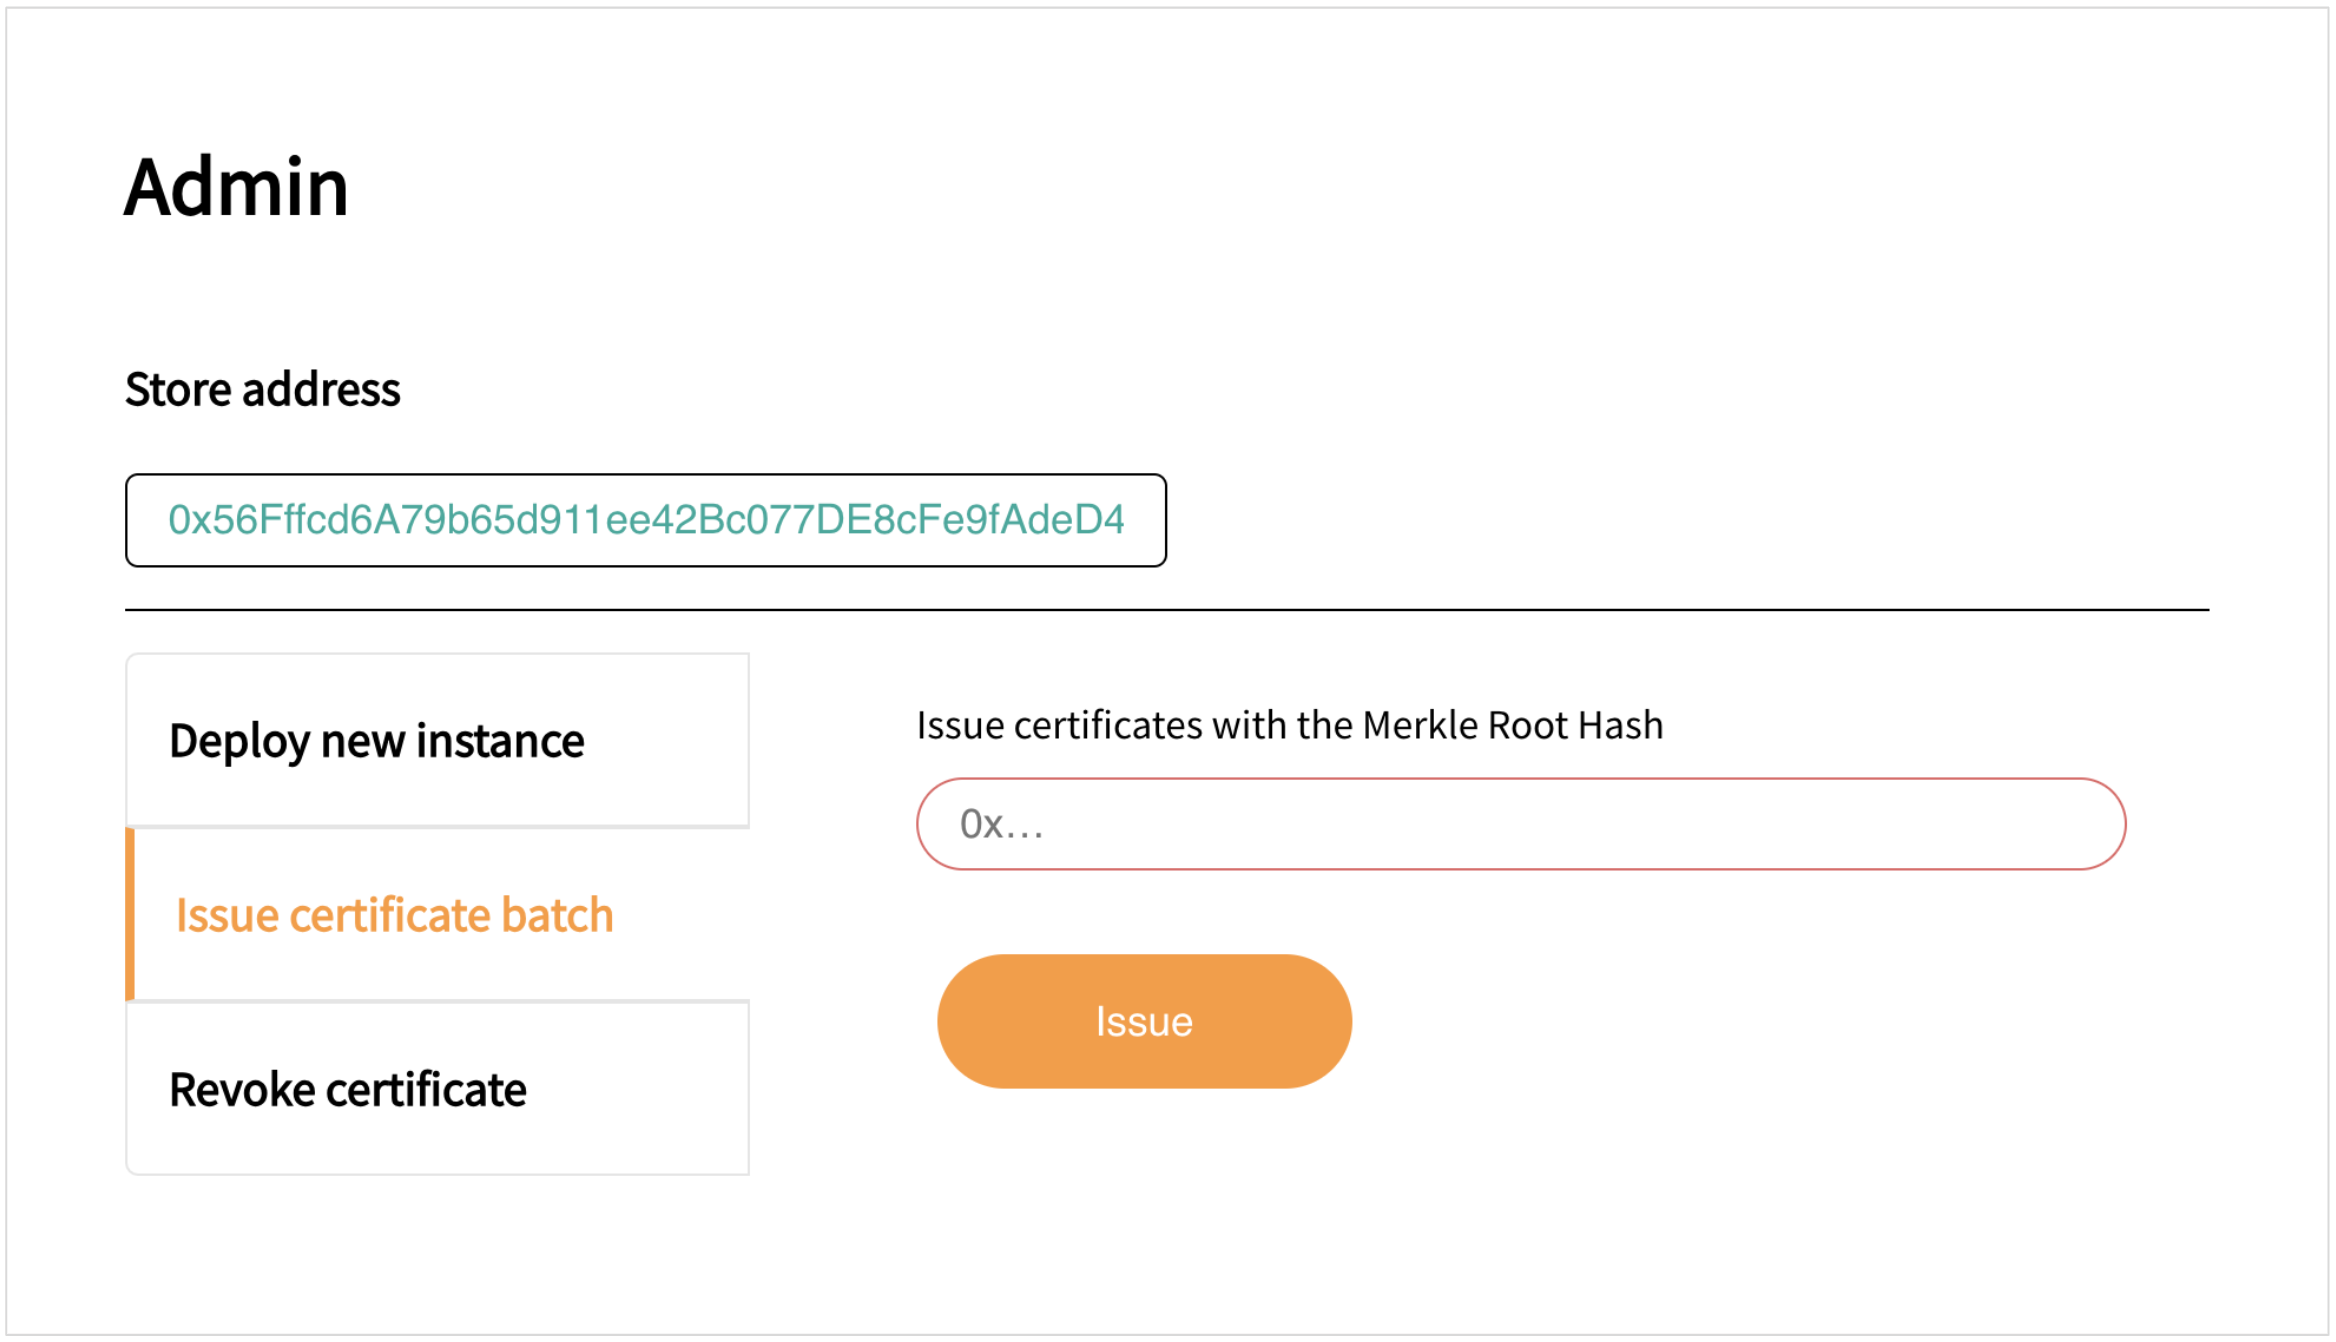Select the address 0x56Fffcd6A79b65d911ee42Bc077DE8cFe9fAdeD4

click(646, 519)
